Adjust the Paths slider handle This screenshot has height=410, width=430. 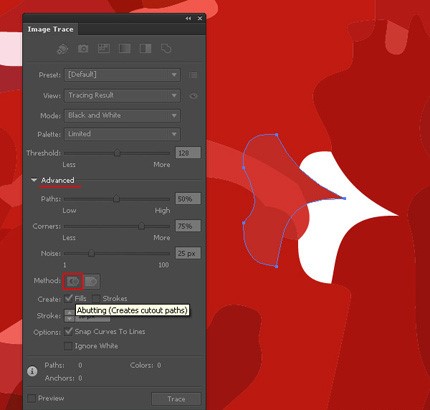pos(116,199)
